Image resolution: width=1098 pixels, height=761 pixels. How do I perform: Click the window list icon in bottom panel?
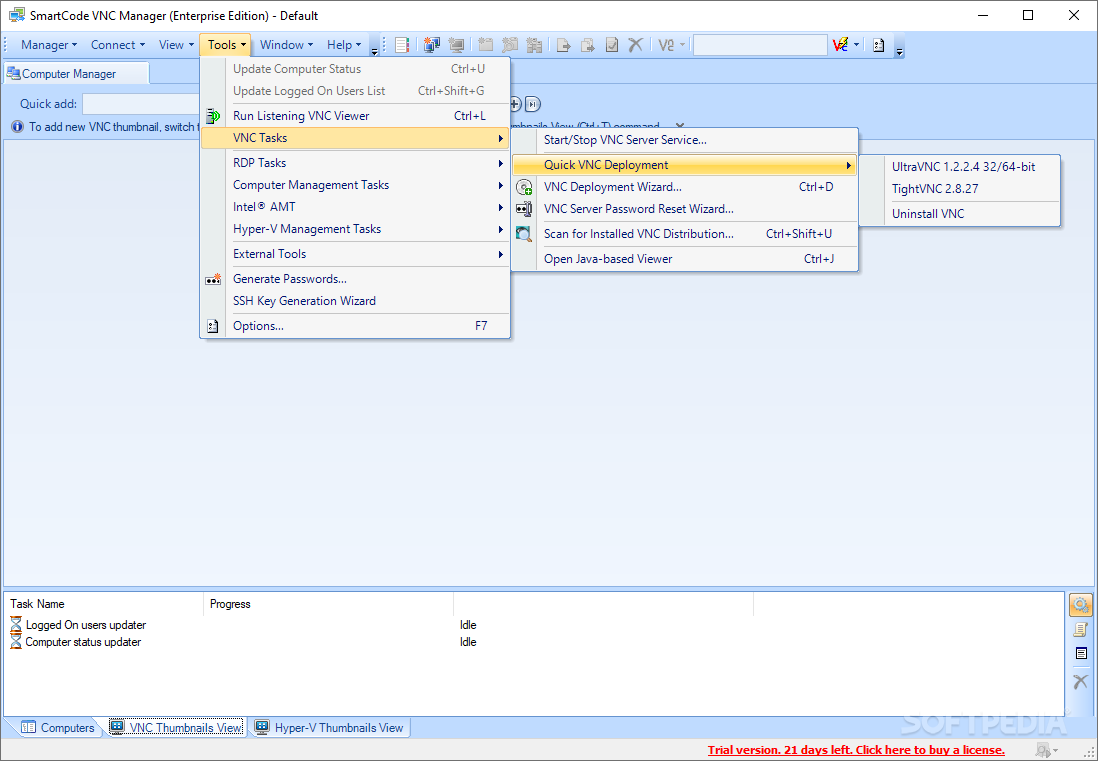(1080, 654)
